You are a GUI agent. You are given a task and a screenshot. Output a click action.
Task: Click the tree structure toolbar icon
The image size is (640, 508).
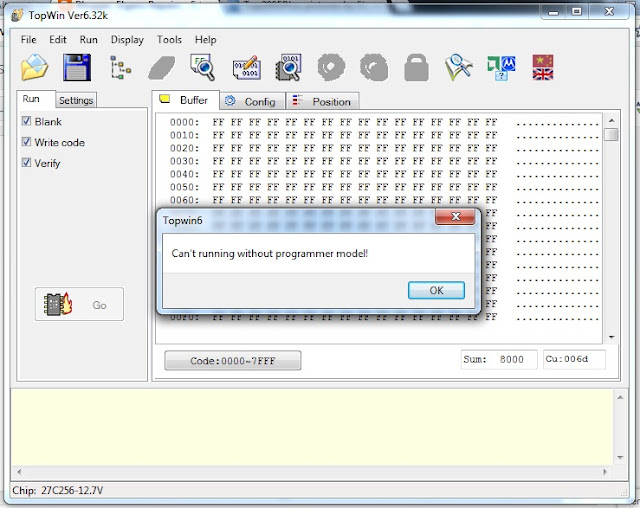click(x=120, y=67)
